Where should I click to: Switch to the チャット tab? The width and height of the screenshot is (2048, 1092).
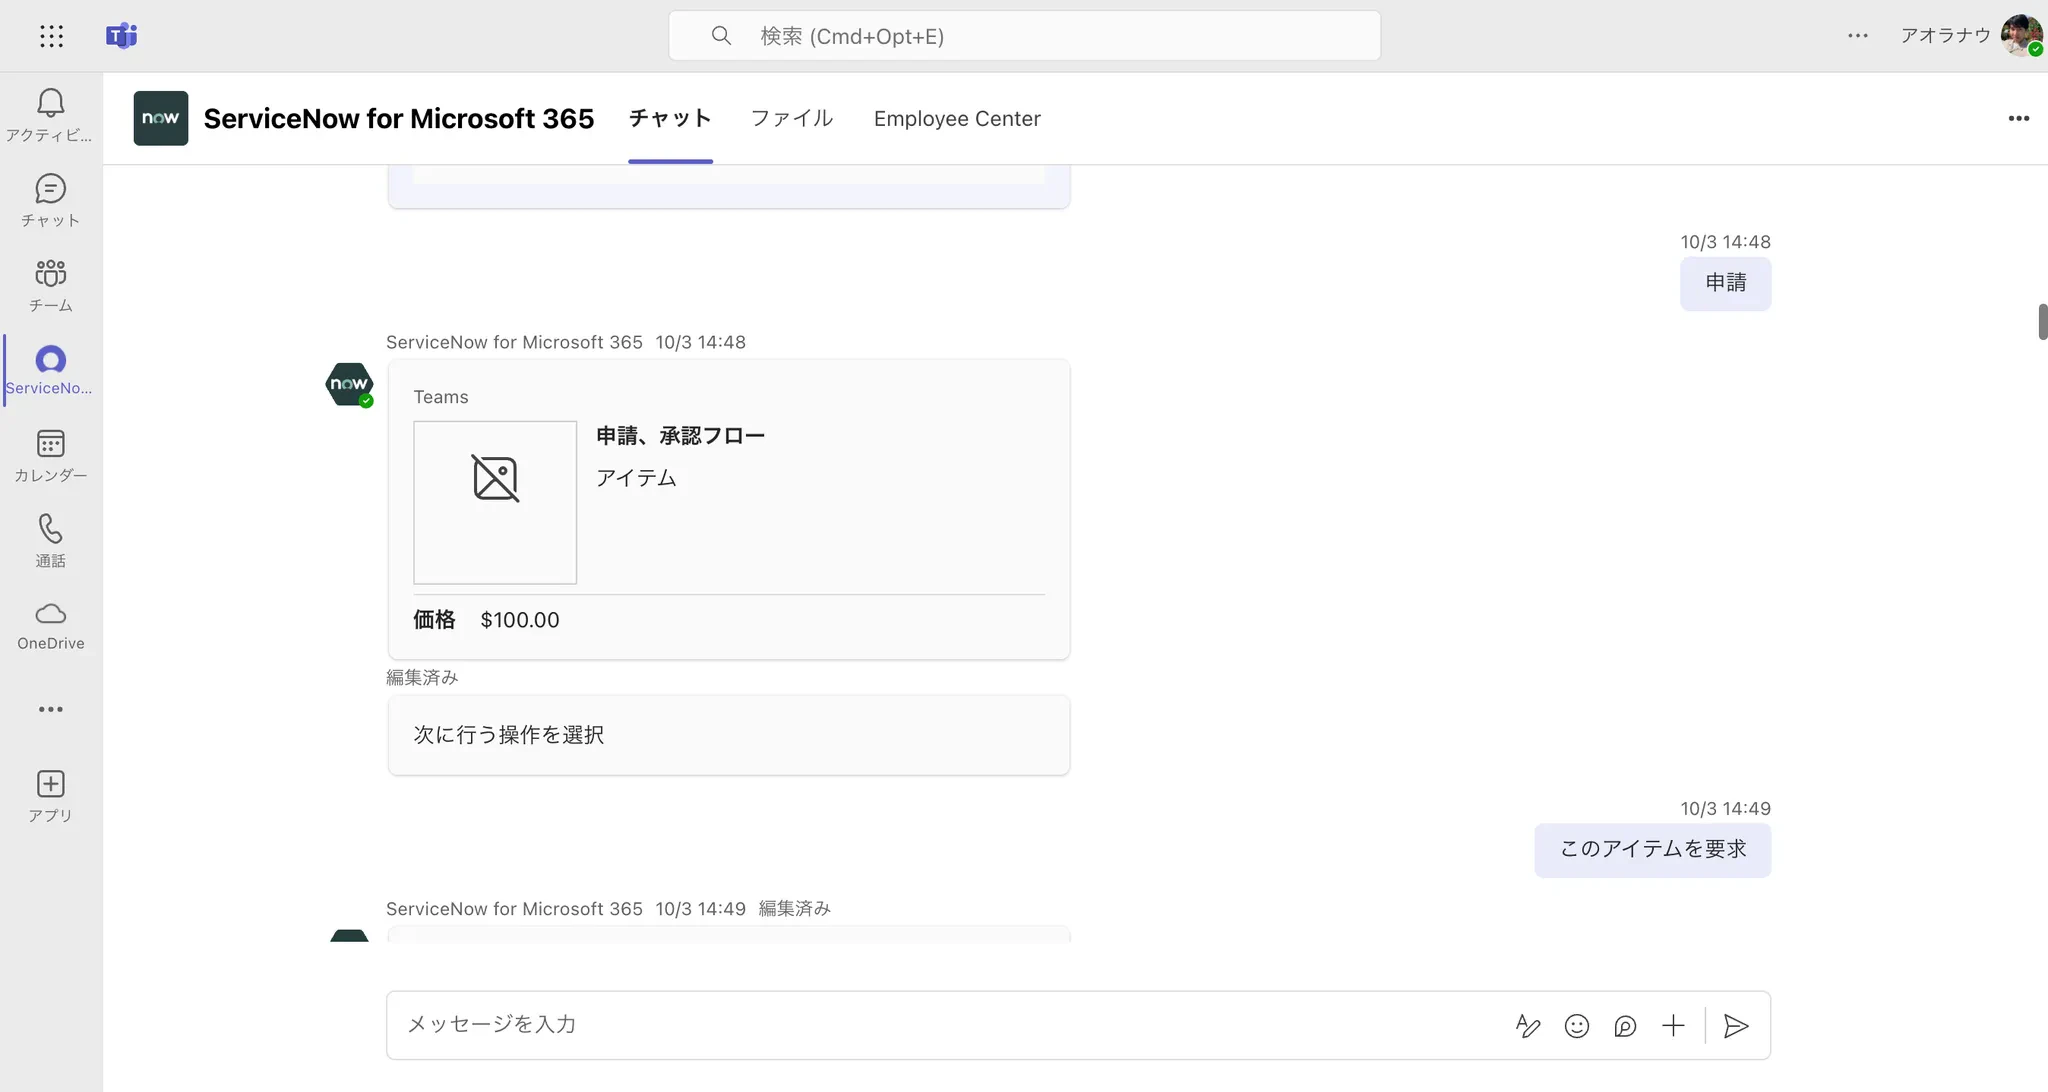click(x=670, y=118)
